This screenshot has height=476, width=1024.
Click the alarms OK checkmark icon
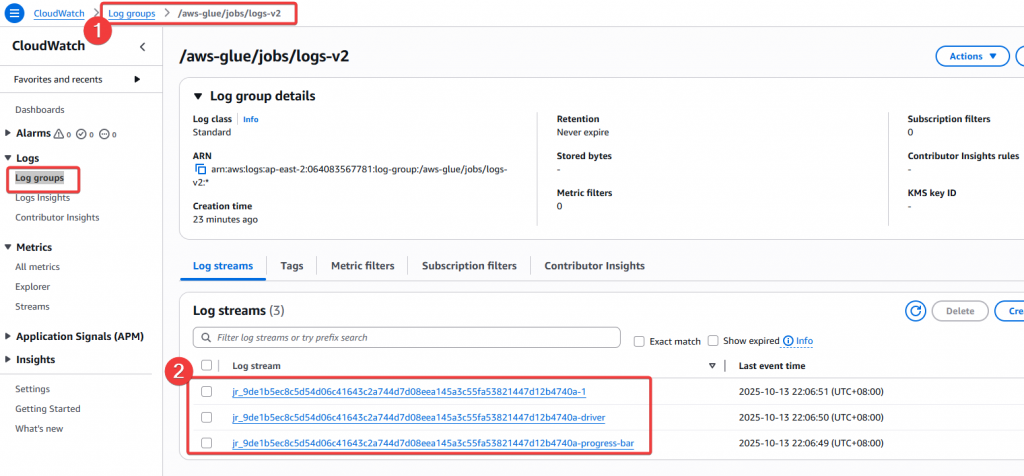[82, 134]
